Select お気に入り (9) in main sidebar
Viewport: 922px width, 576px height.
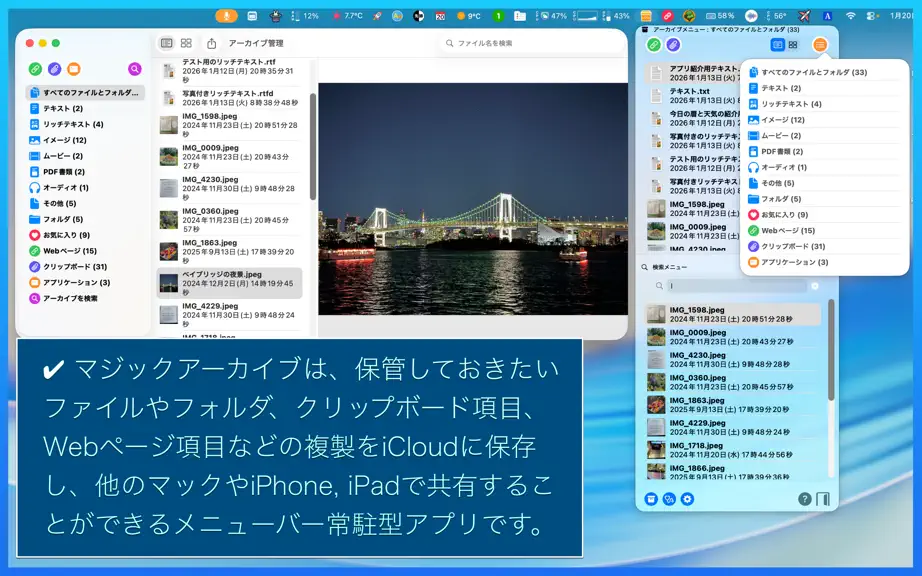point(85,235)
